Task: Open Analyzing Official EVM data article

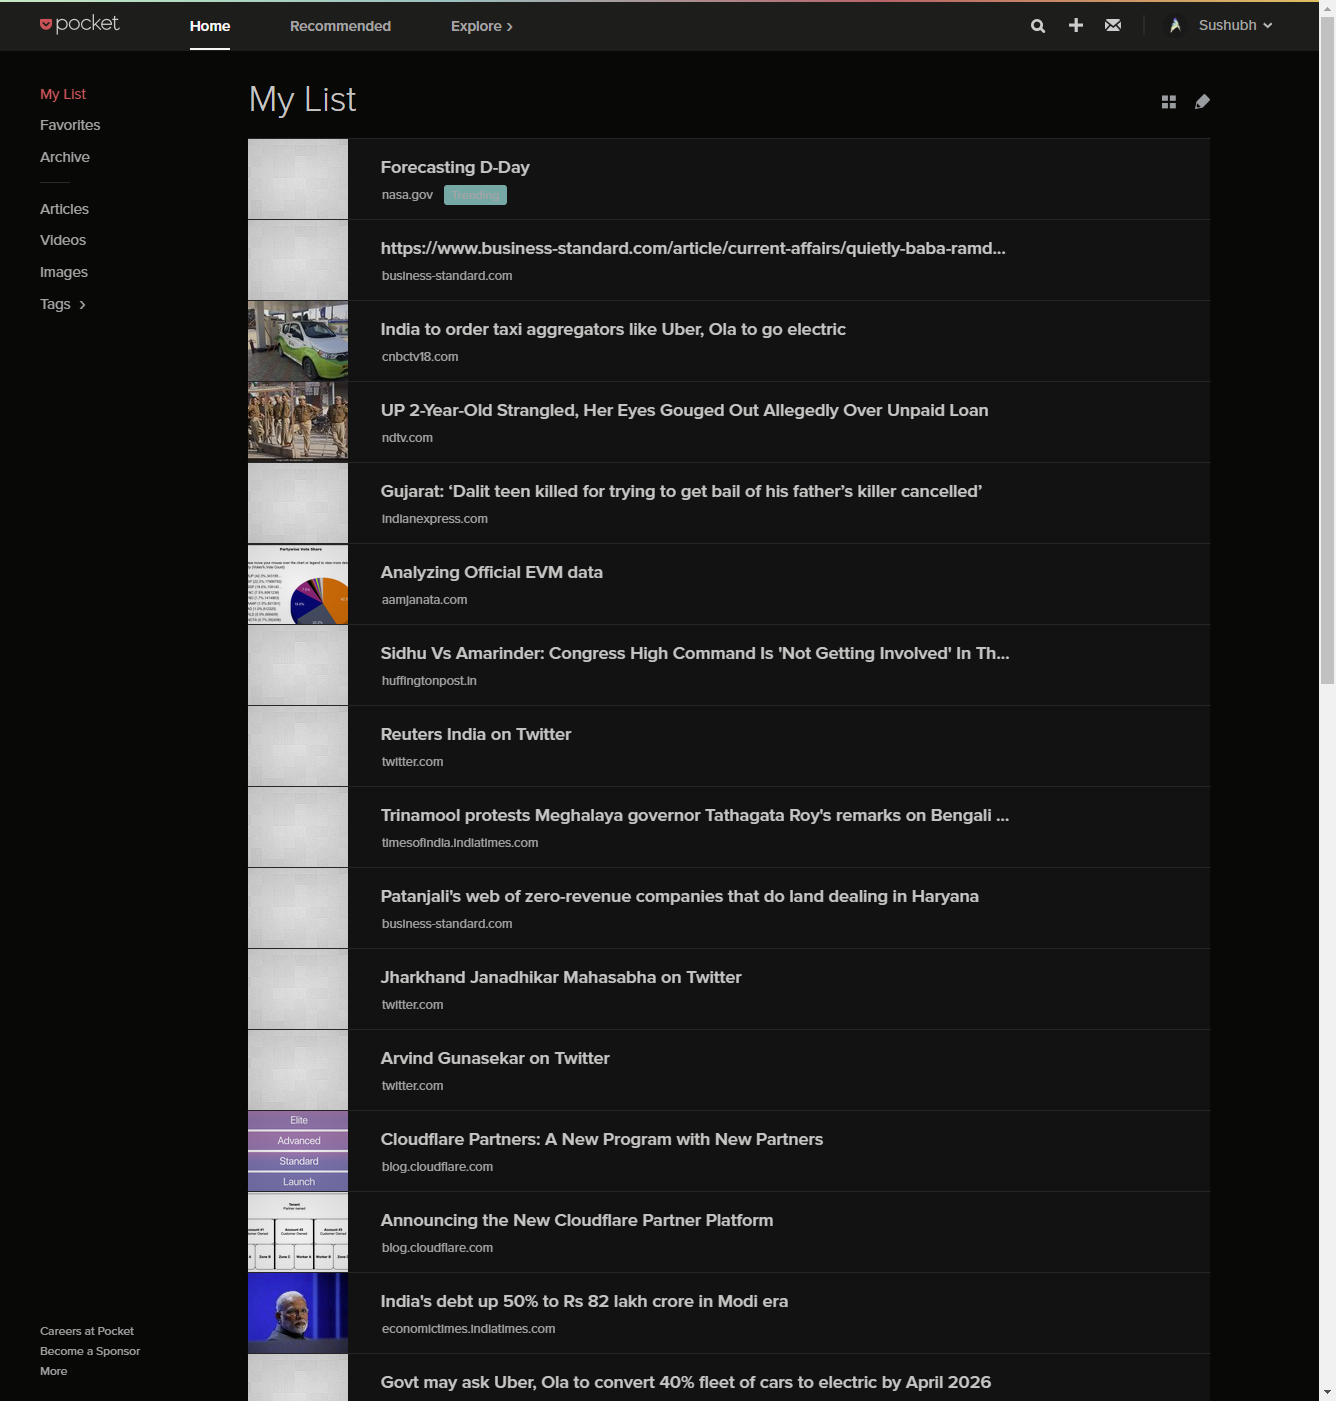Action: coord(492,572)
